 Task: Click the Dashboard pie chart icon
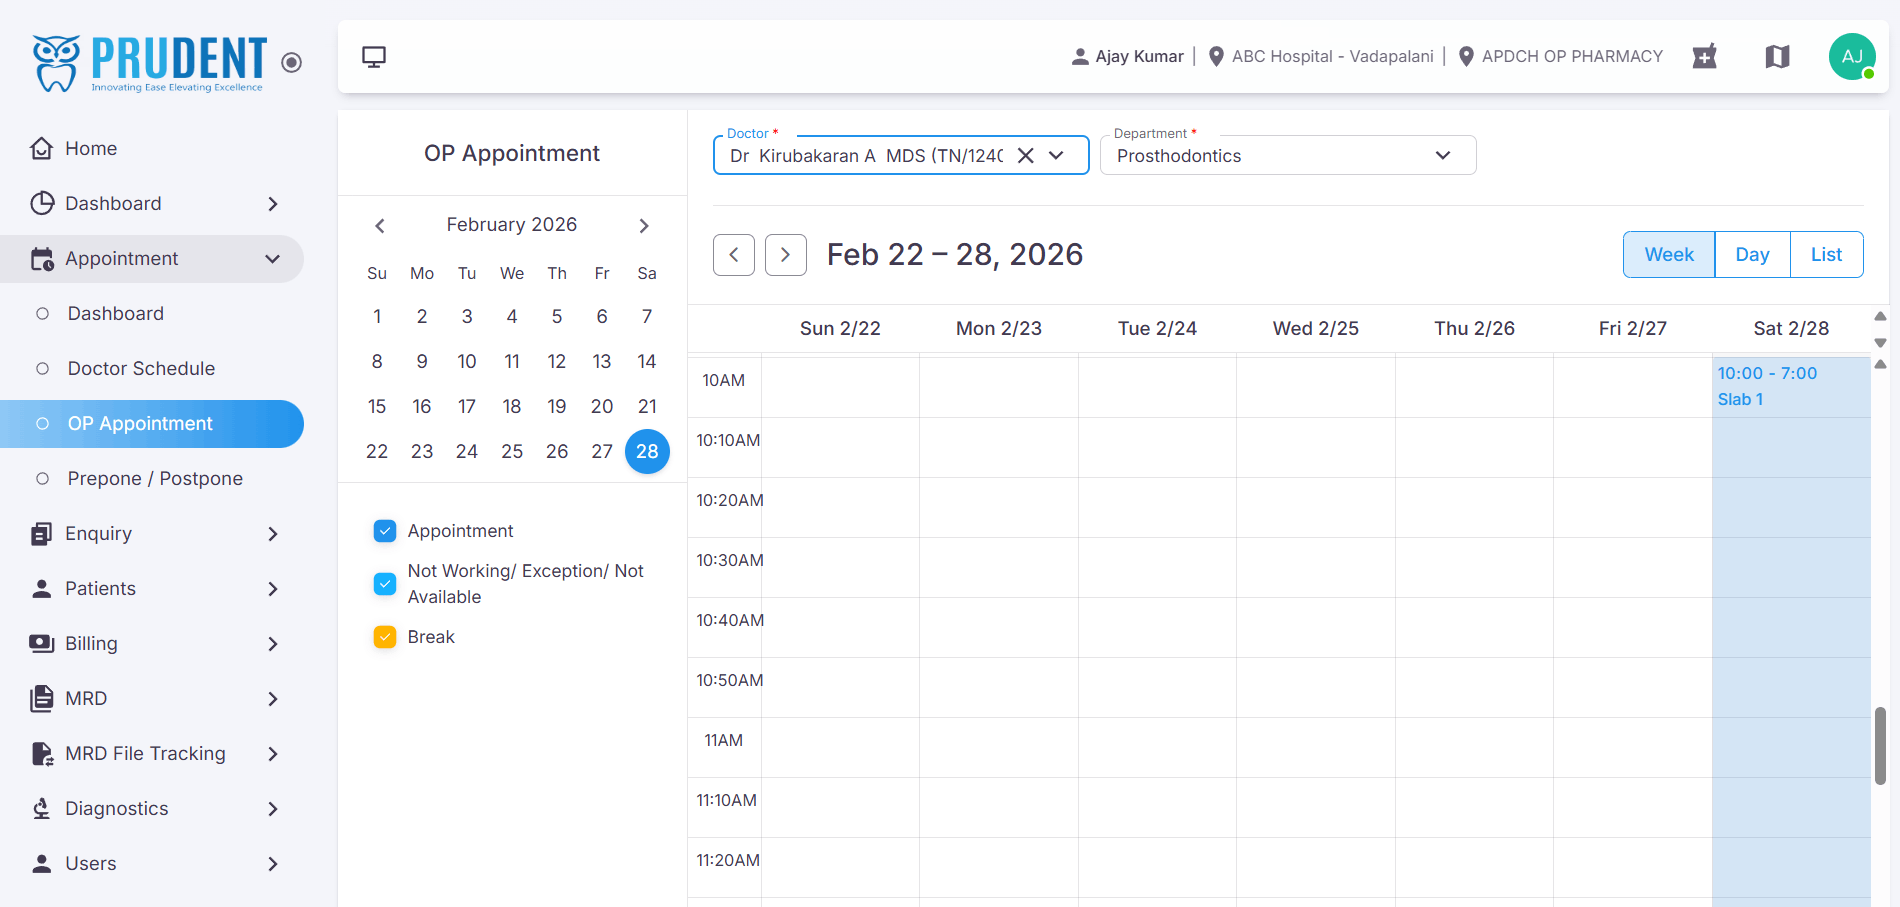41,203
